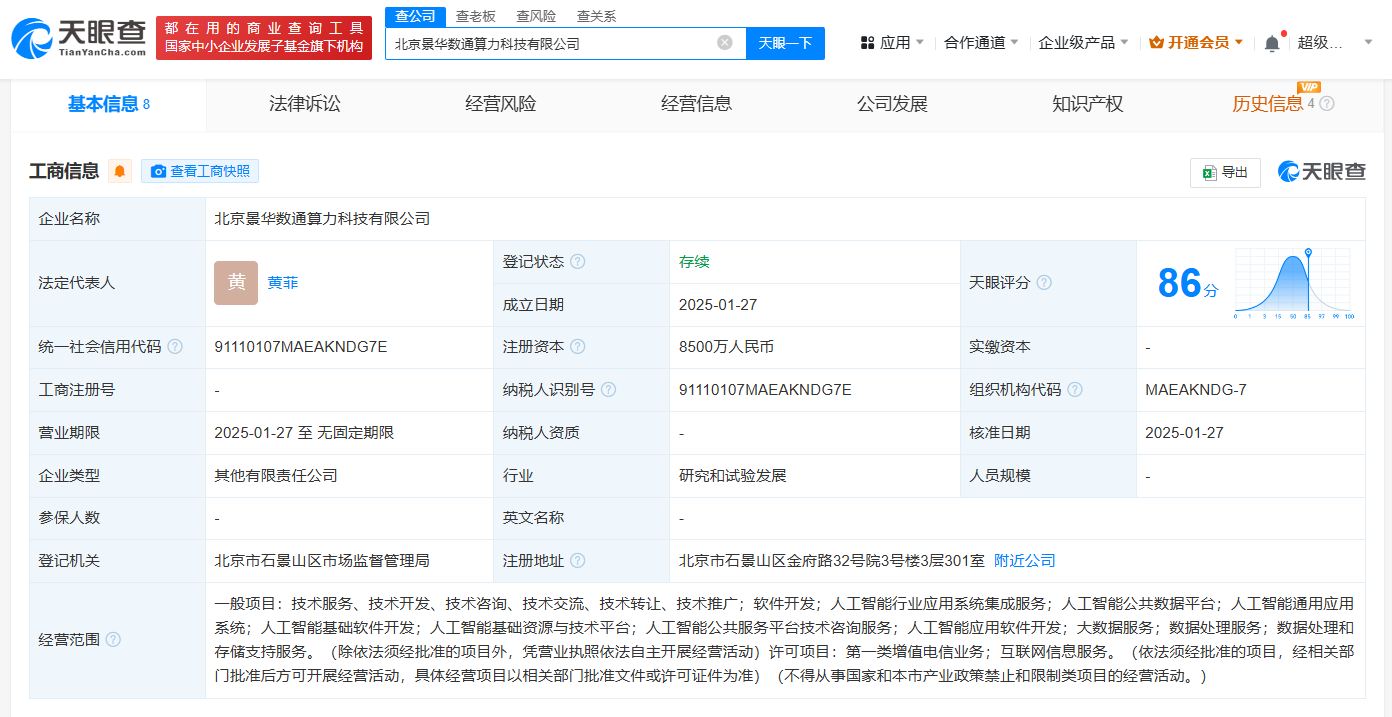Click help icon next to 经营范围

coord(113,639)
